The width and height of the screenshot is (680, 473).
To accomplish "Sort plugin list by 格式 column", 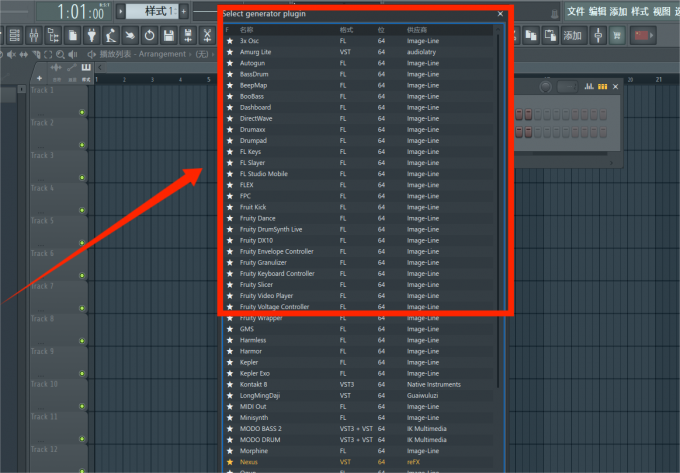I will click(x=346, y=30).
